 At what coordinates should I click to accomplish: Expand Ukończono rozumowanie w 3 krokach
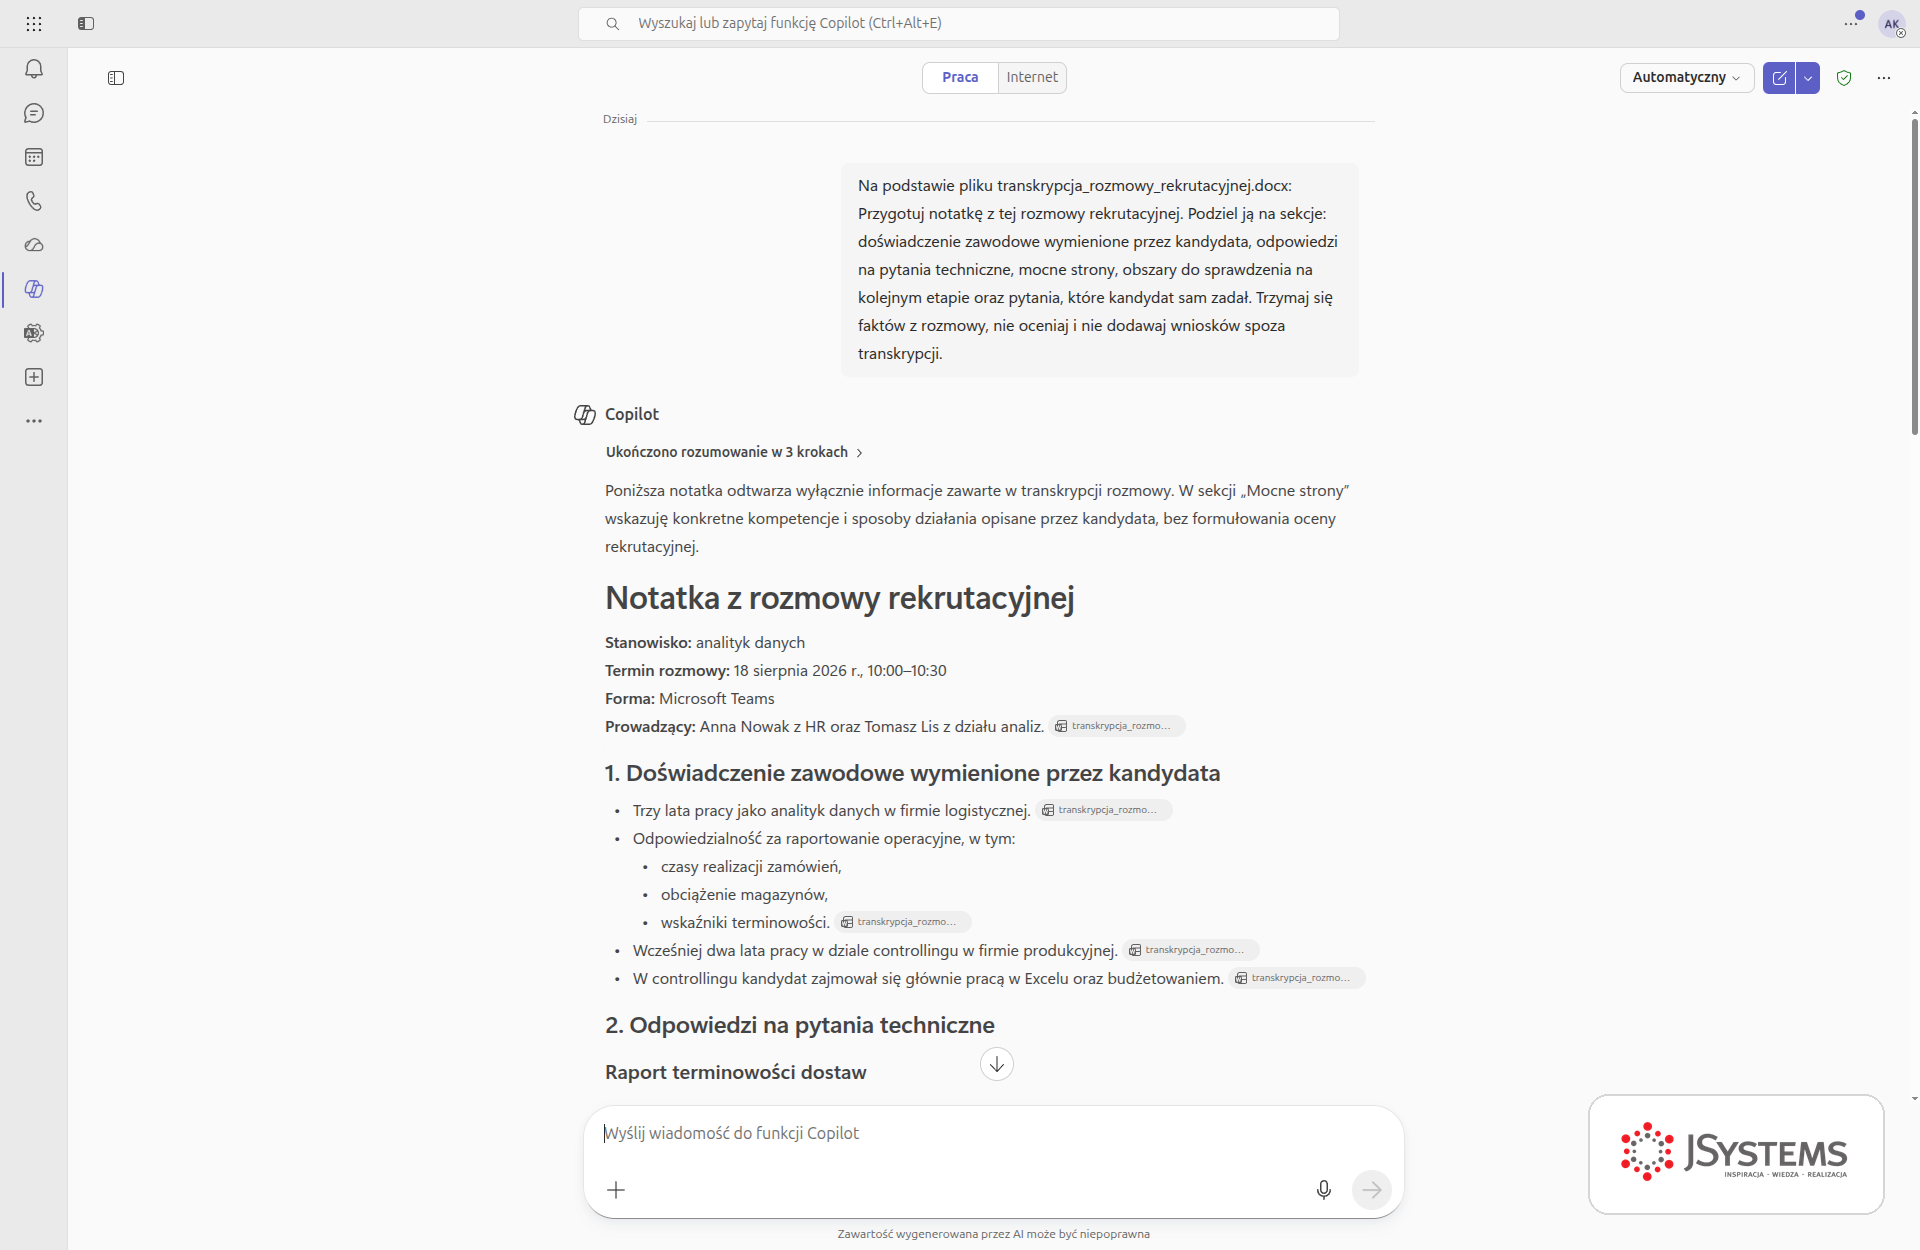pos(734,452)
